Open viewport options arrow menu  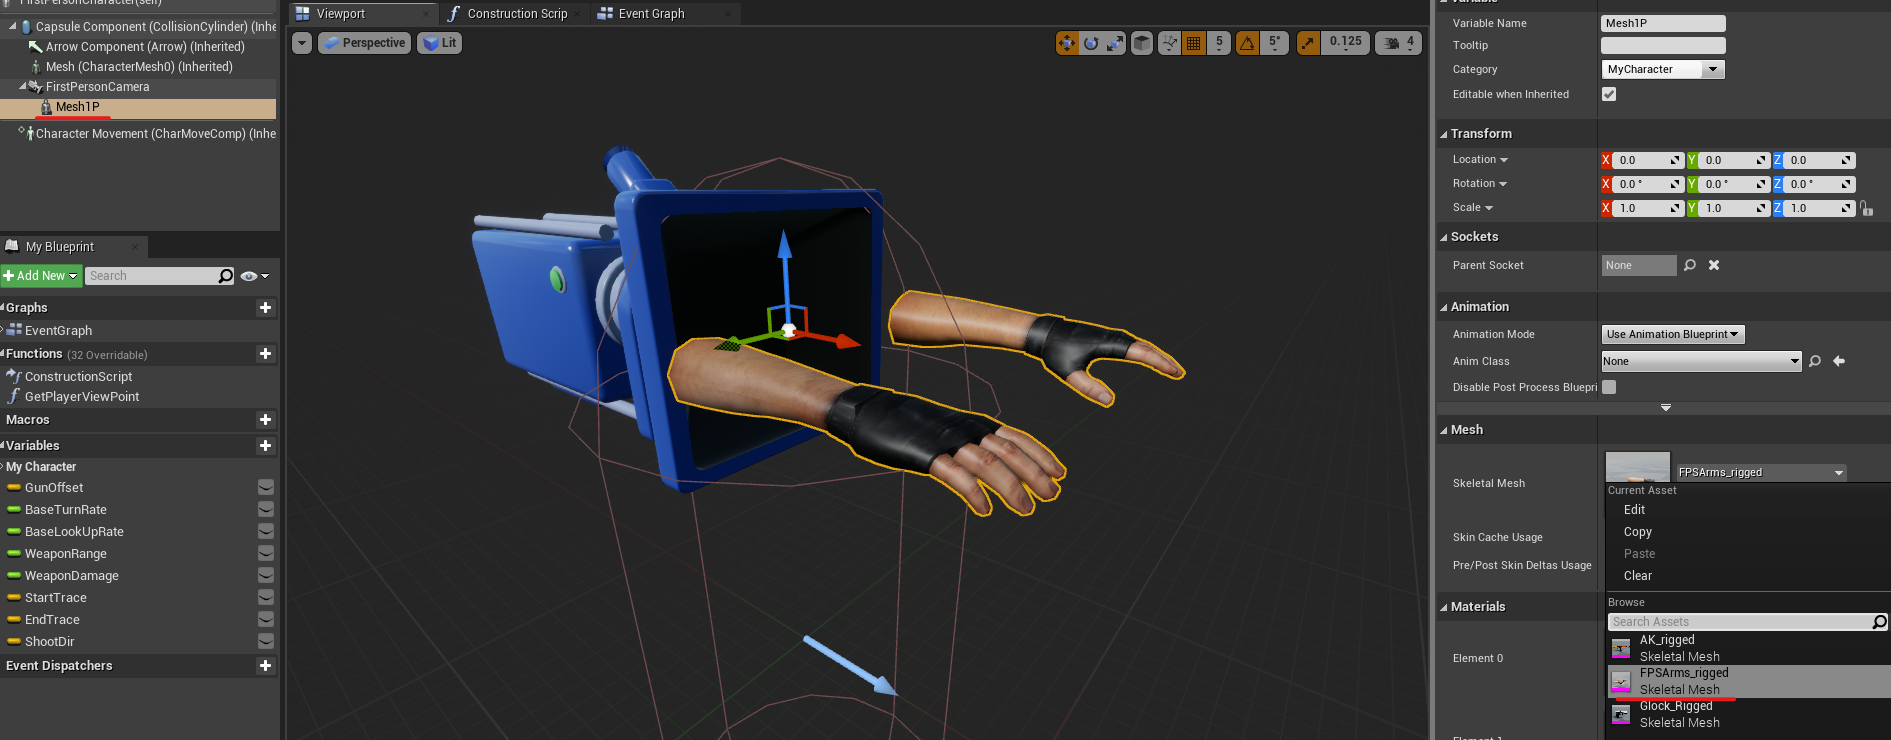coord(302,43)
